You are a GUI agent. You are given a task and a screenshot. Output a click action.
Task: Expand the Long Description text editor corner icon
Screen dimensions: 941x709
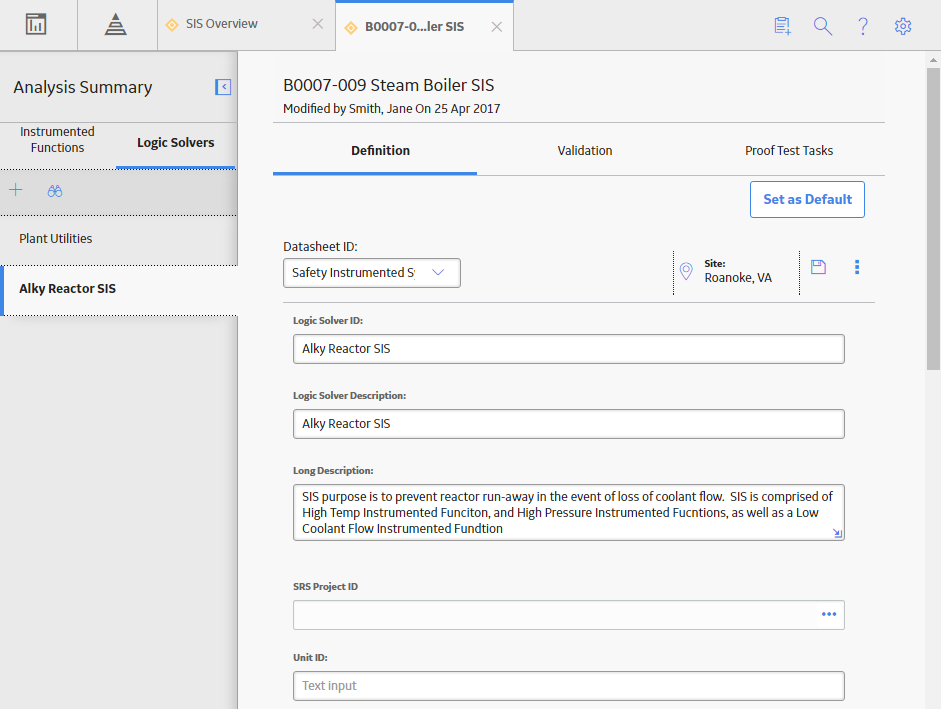coord(837,533)
